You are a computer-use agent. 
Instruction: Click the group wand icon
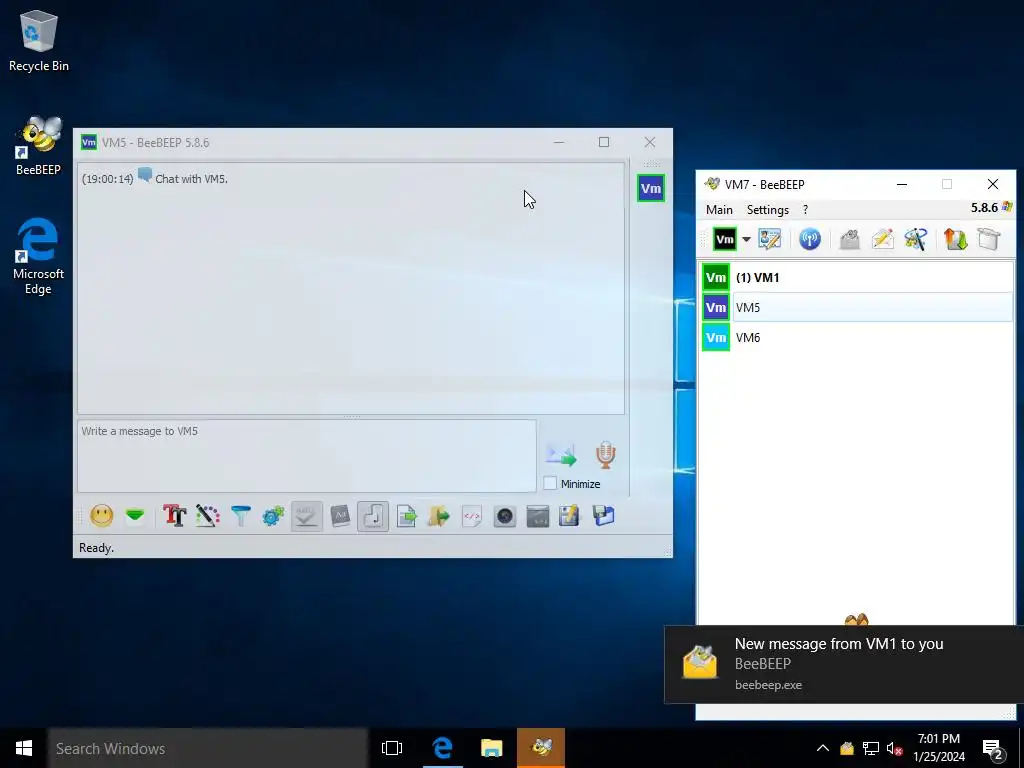[916, 239]
